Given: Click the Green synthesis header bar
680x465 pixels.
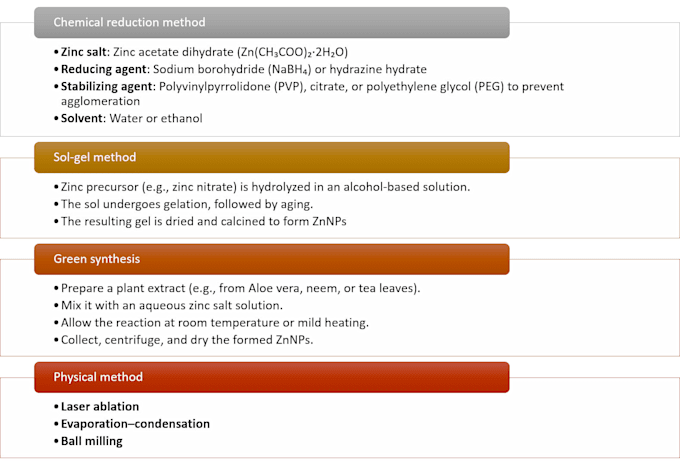Looking at the screenshot, I should click(272, 259).
